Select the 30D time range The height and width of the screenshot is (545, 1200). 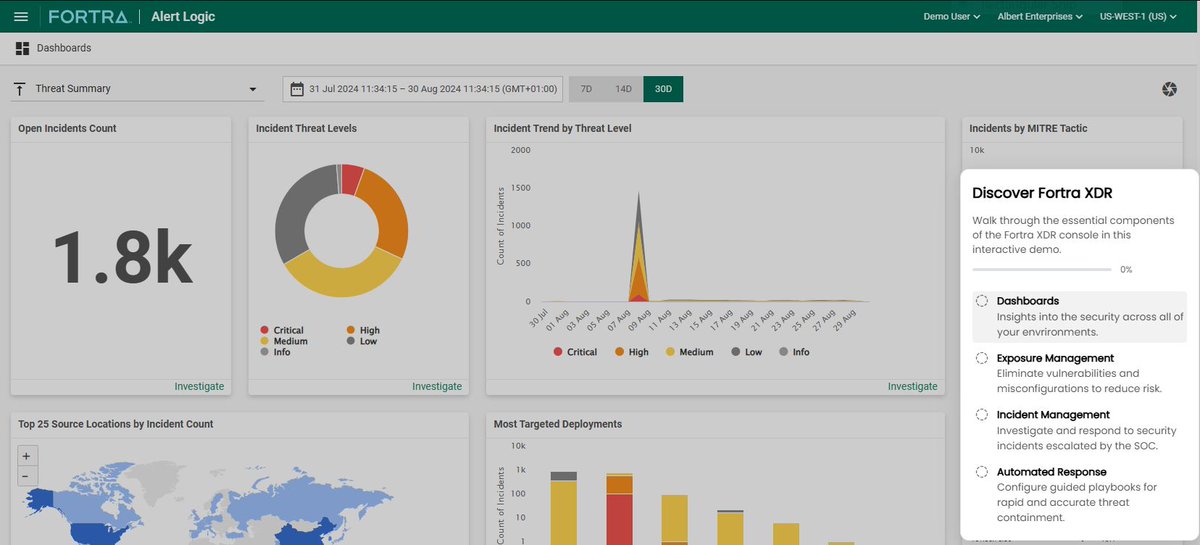[x=663, y=89]
